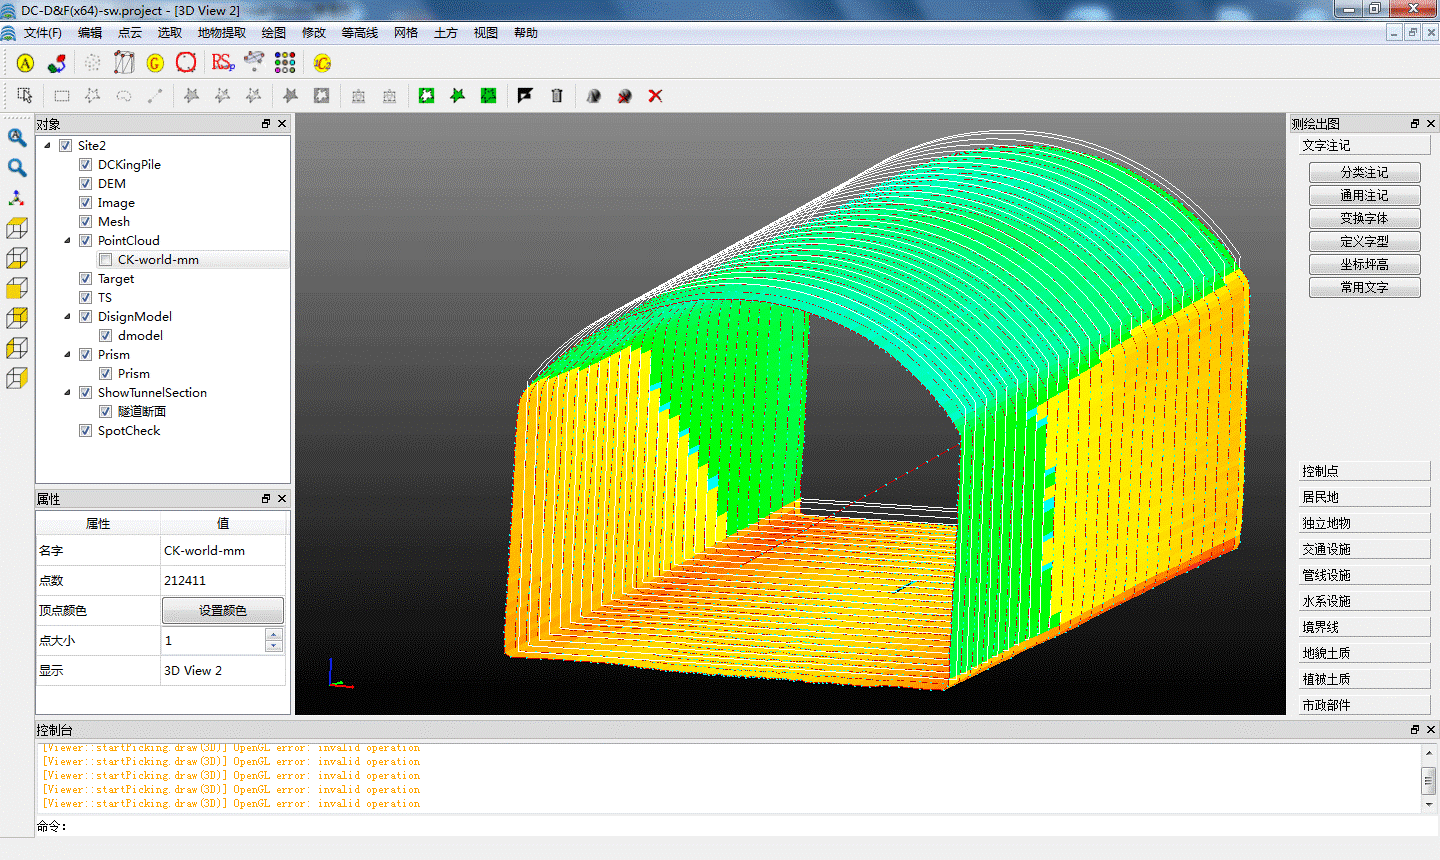
Task: Select the top view cube icon
Action: pos(17,228)
